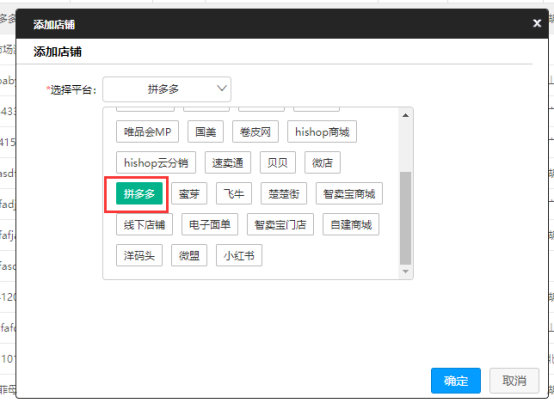
Task: Select the 智卖宝门店 platform option
Action: [280, 224]
